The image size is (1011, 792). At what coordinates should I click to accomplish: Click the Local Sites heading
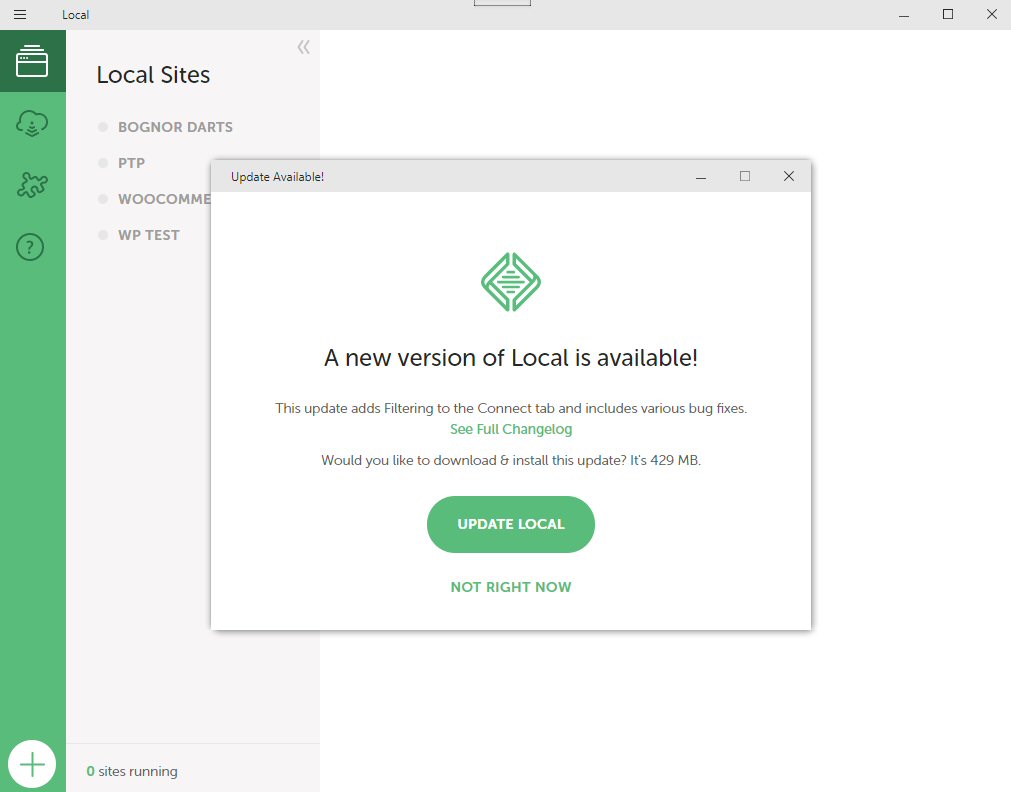(x=153, y=75)
